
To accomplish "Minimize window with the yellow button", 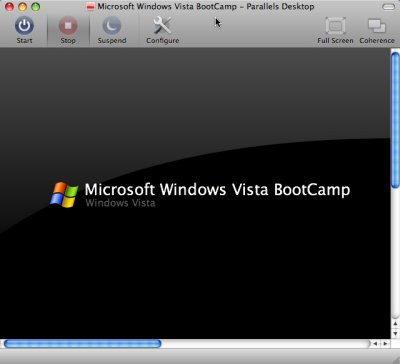I will 22,7.
